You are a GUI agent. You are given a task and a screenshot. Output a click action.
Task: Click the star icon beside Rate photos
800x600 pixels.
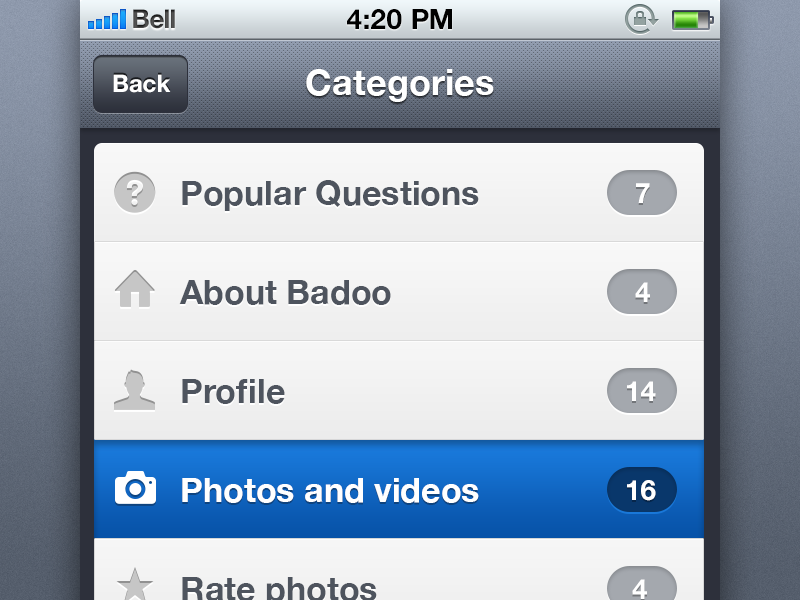135,585
